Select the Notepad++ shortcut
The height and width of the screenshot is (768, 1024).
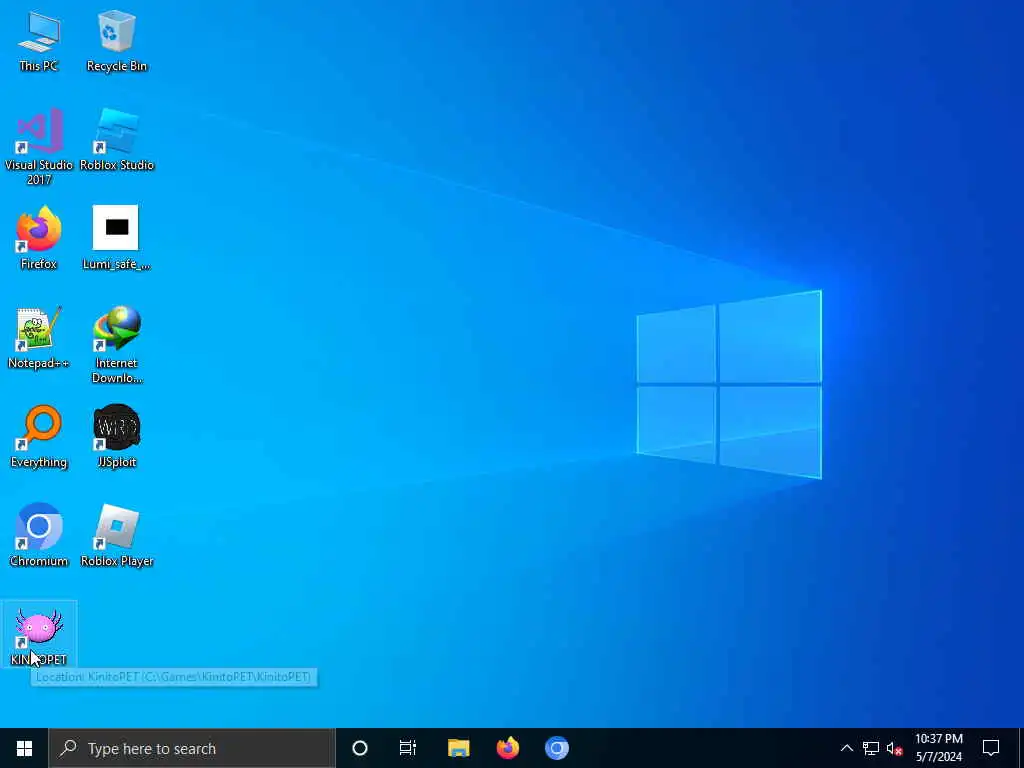[39, 338]
